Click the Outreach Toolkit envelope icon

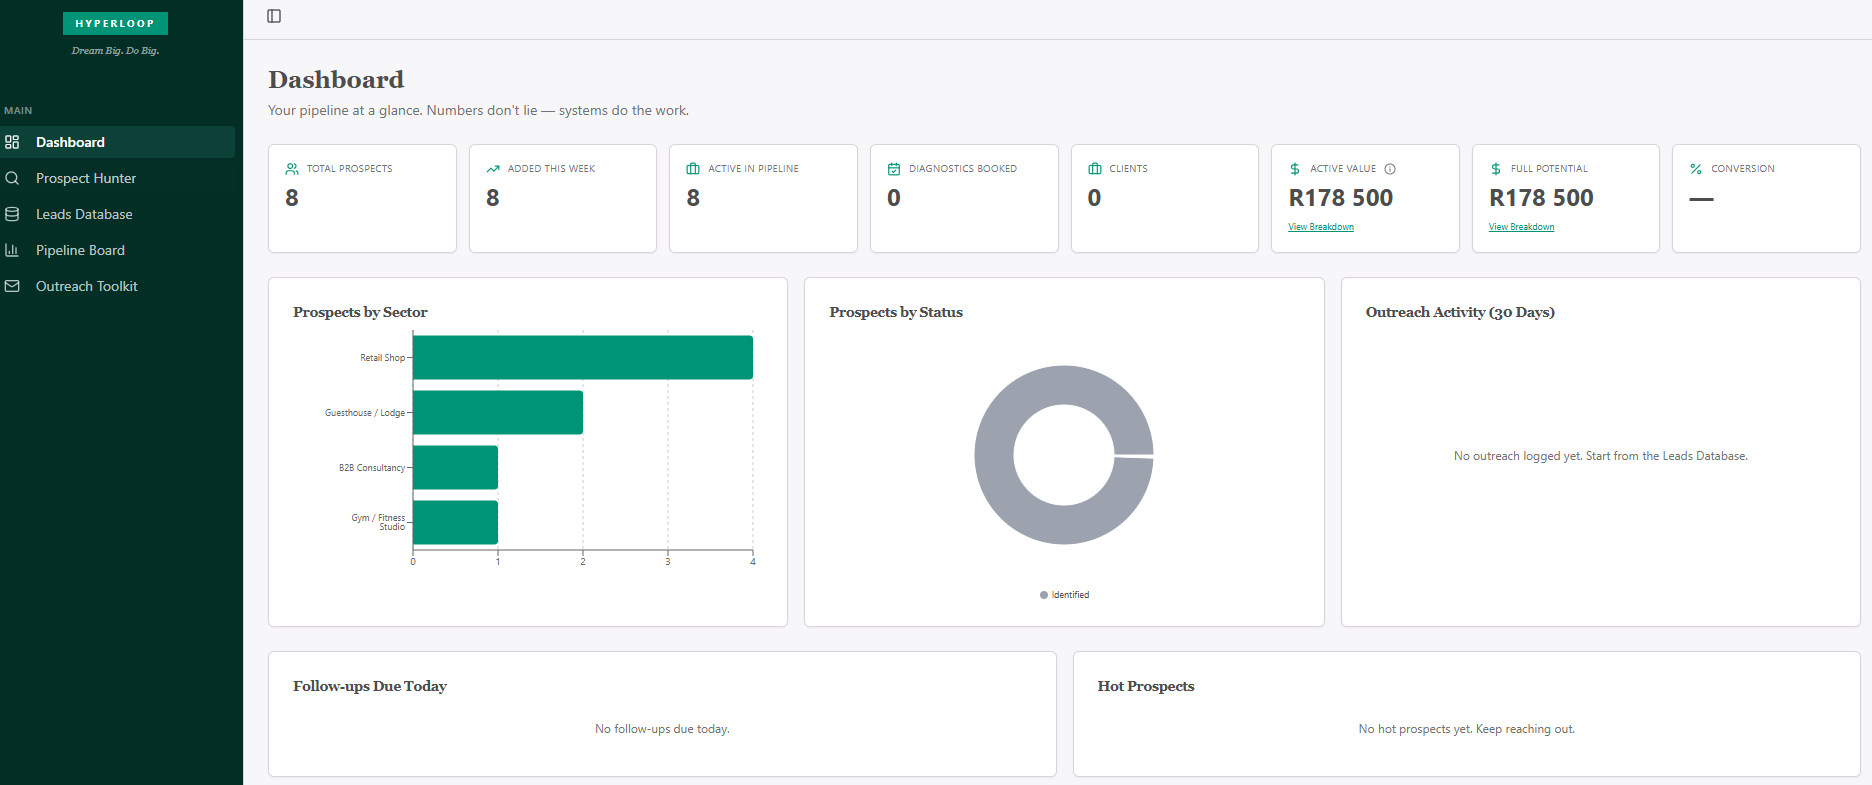click(x=12, y=286)
